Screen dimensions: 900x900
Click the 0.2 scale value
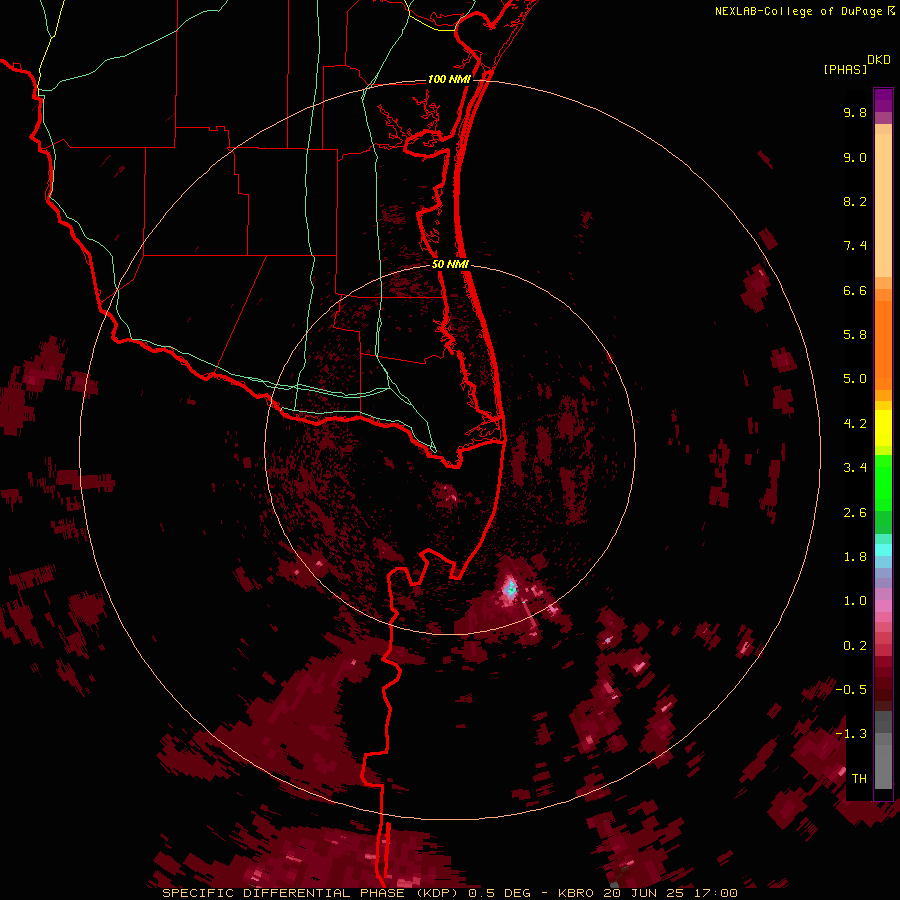(x=855, y=646)
